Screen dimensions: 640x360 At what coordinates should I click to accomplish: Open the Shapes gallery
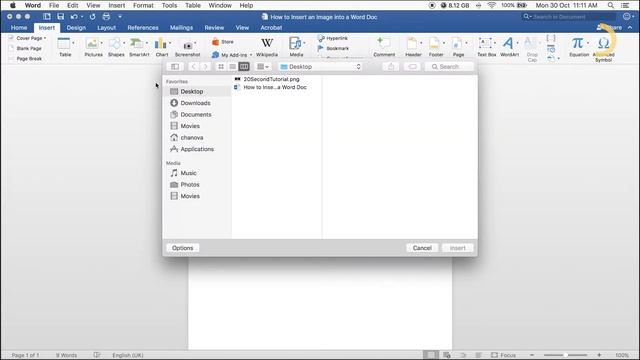point(116,47)
